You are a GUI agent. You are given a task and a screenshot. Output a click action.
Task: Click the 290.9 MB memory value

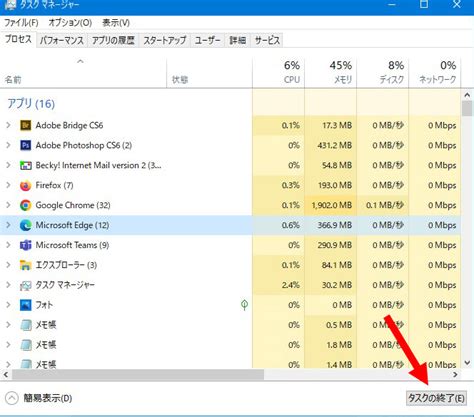pyautogui.click(x=335, y=245)
